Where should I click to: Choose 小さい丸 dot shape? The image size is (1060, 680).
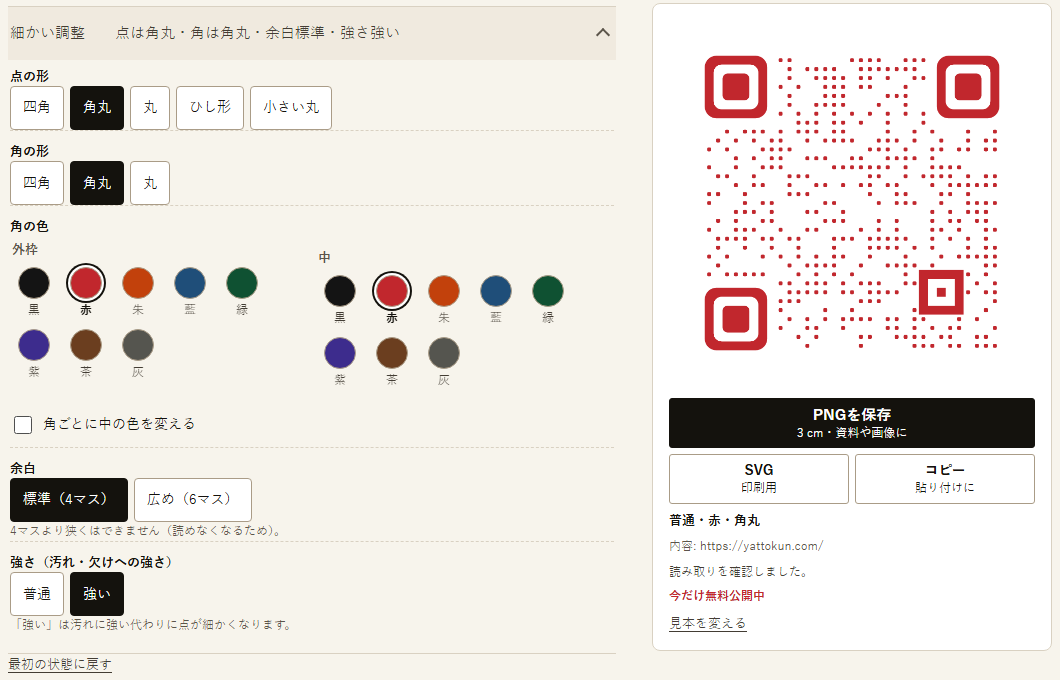[x=291, y=107]
